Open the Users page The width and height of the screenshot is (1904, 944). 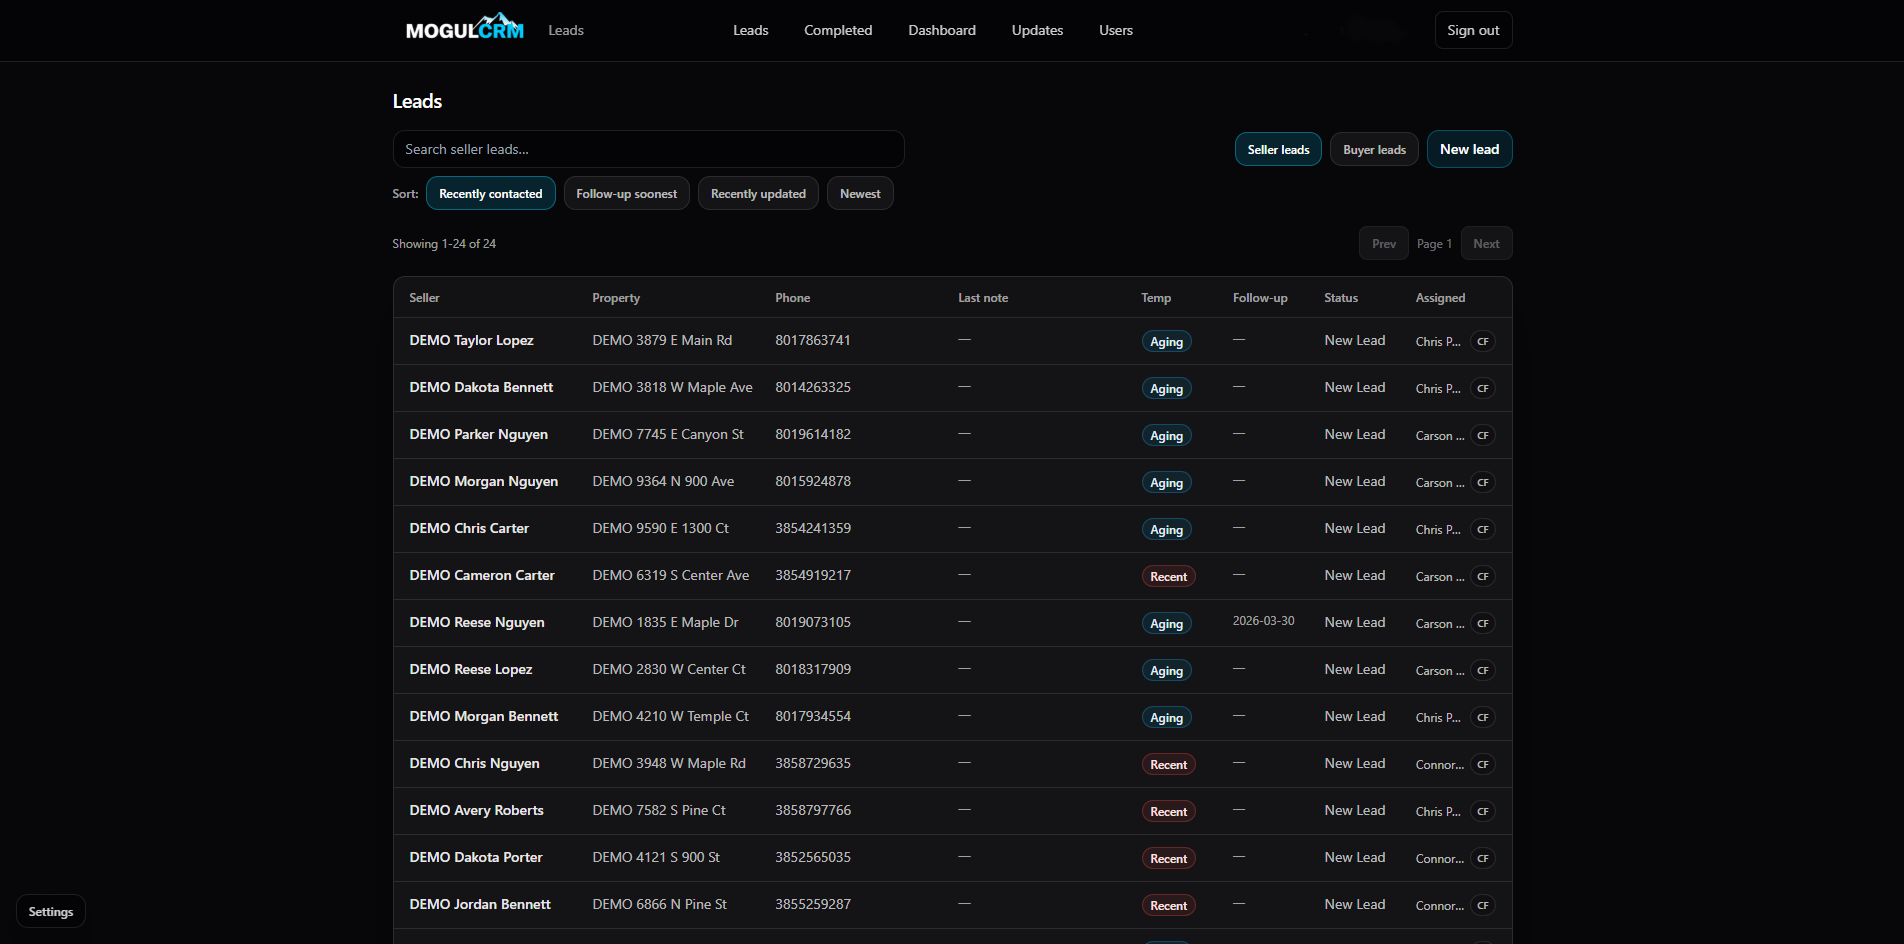[x=1115, y=30]
